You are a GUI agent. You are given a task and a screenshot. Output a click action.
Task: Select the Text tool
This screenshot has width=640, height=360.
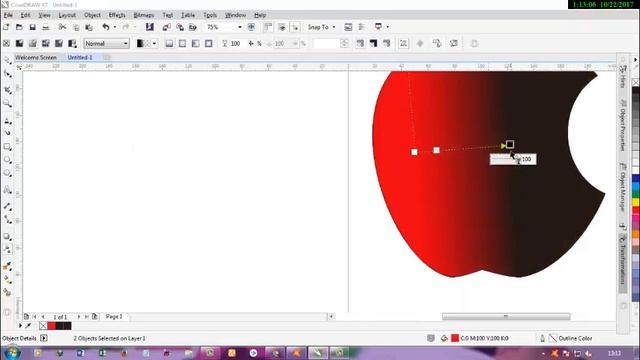click(x=7, y=189)
